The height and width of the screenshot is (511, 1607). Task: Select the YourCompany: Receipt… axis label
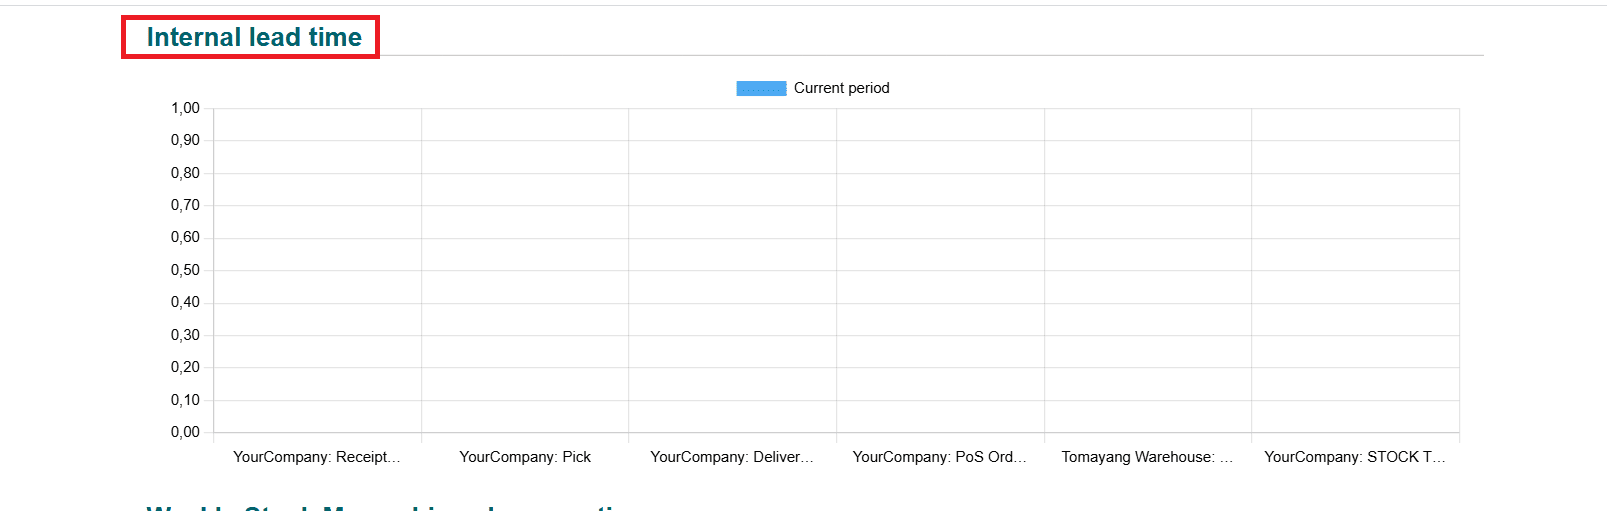pos(317,457)
